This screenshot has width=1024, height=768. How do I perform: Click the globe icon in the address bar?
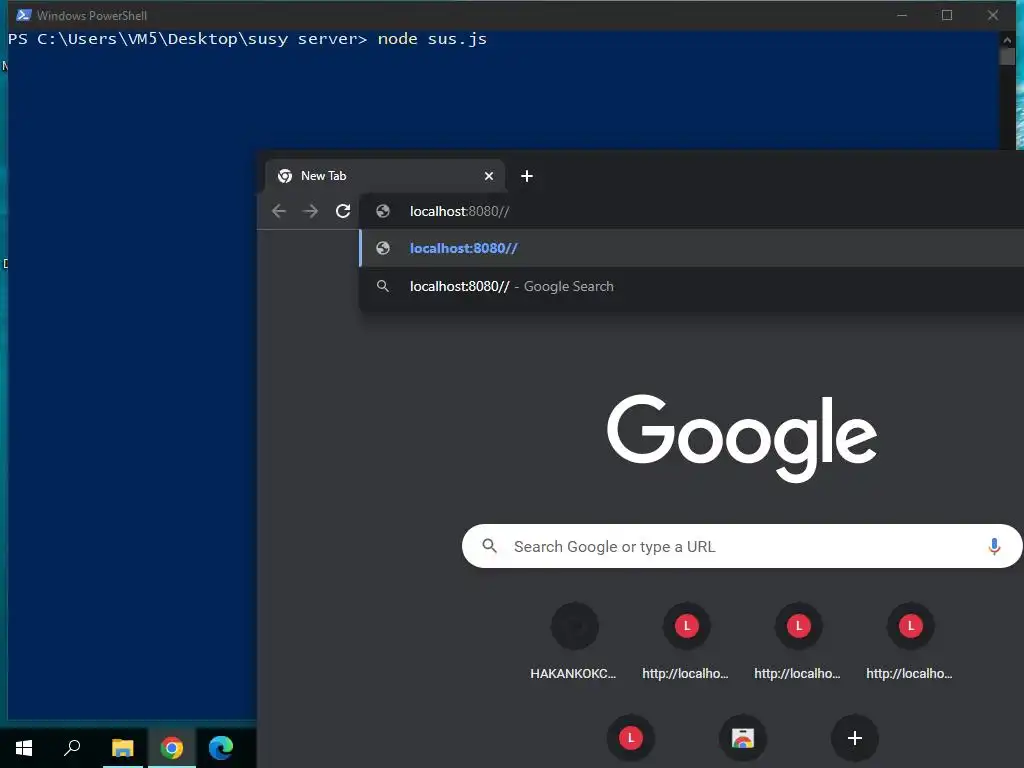(383, 211)
